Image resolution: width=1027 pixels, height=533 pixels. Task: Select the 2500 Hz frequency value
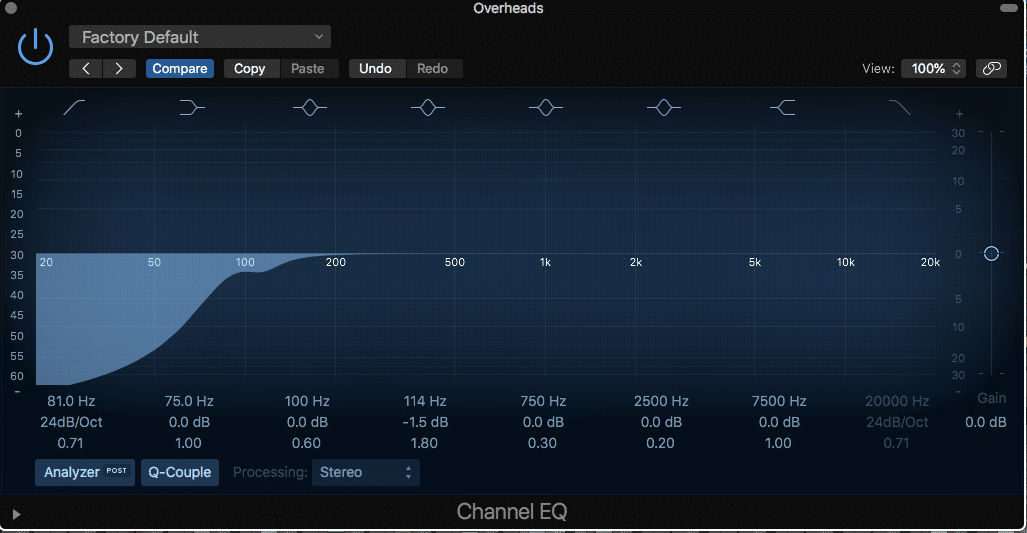(661, 401)
